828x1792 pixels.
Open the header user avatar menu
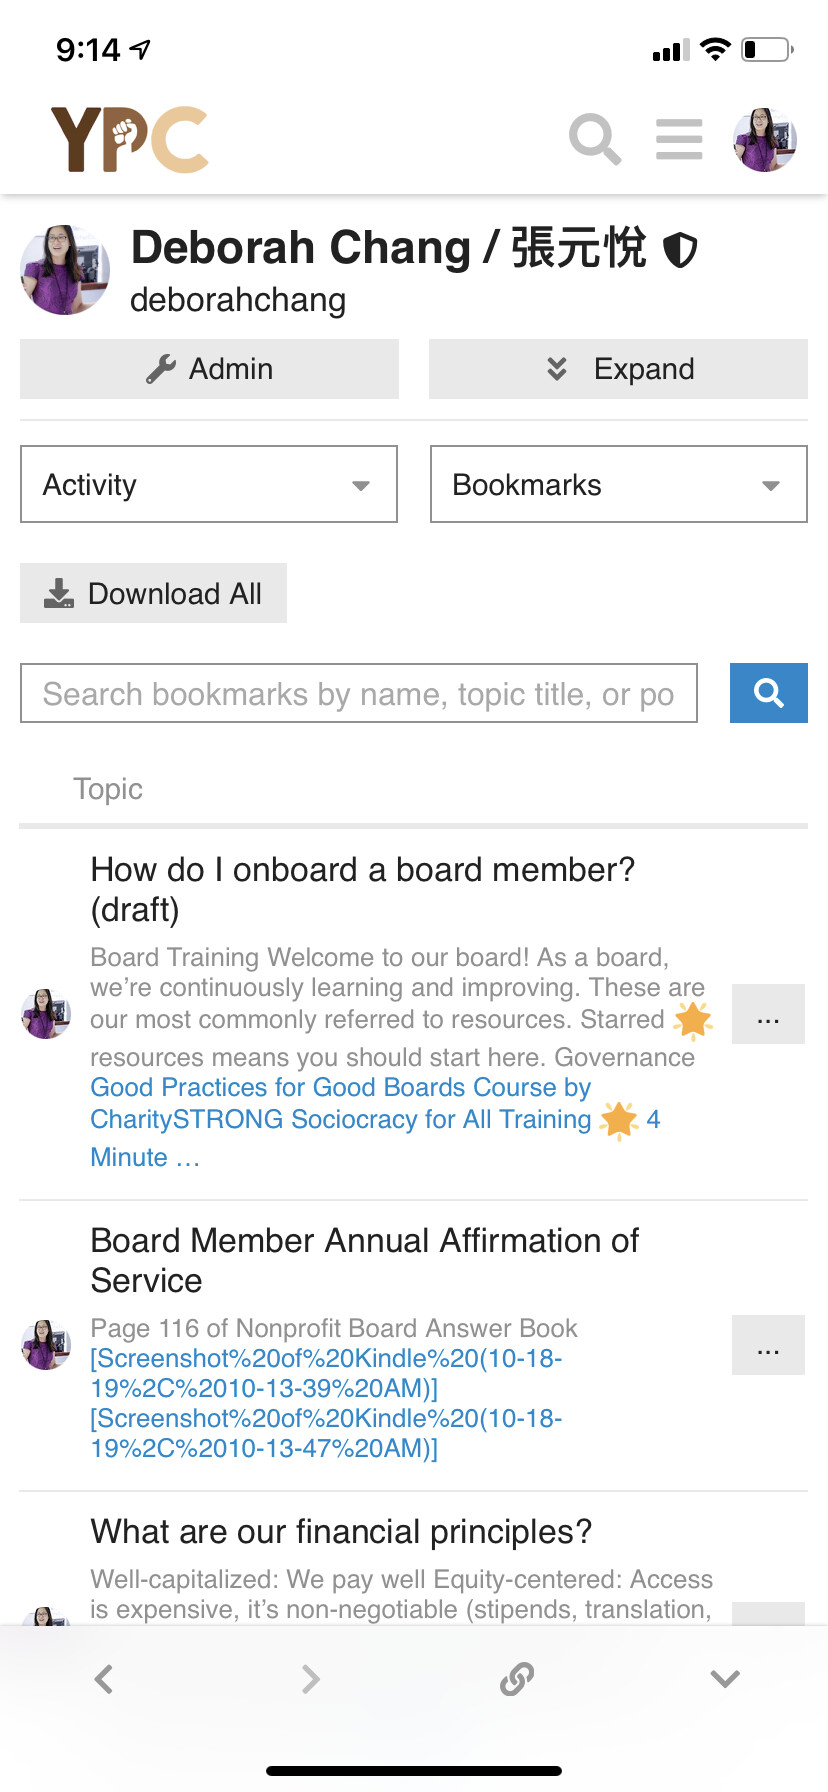coord(764,140)
